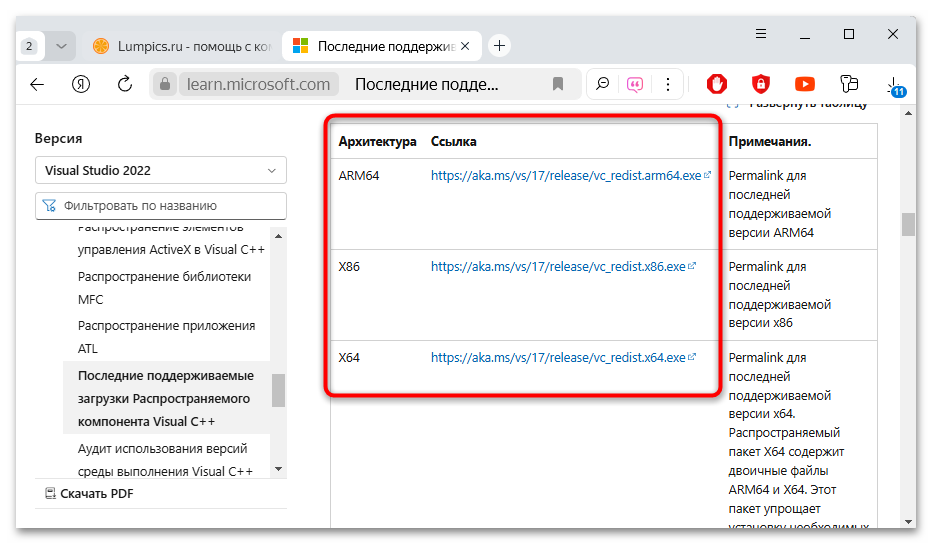932x544 pixels.
Task: Click the learn.microsoft.com address field
Action: tap(258, 84)
